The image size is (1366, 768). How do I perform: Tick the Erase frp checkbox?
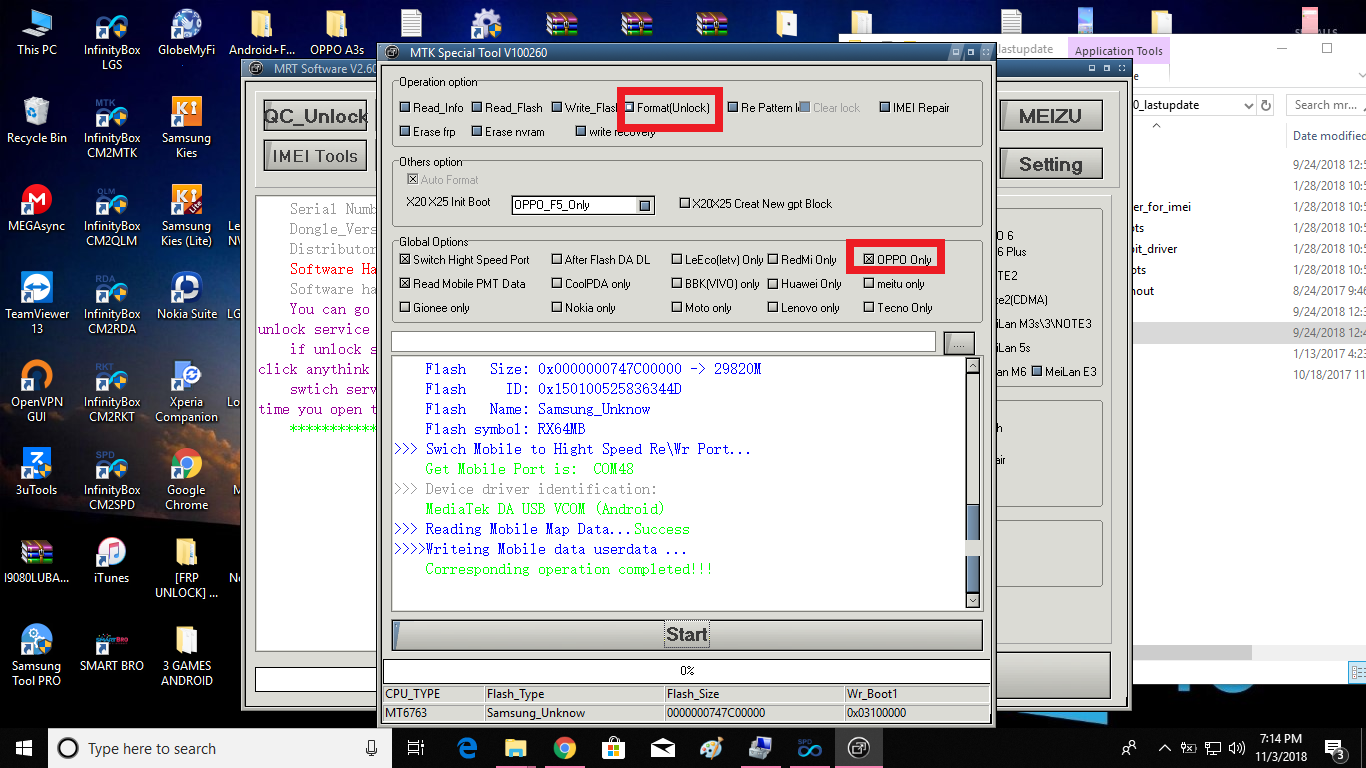pyautogui.click(x=405, y=132)
